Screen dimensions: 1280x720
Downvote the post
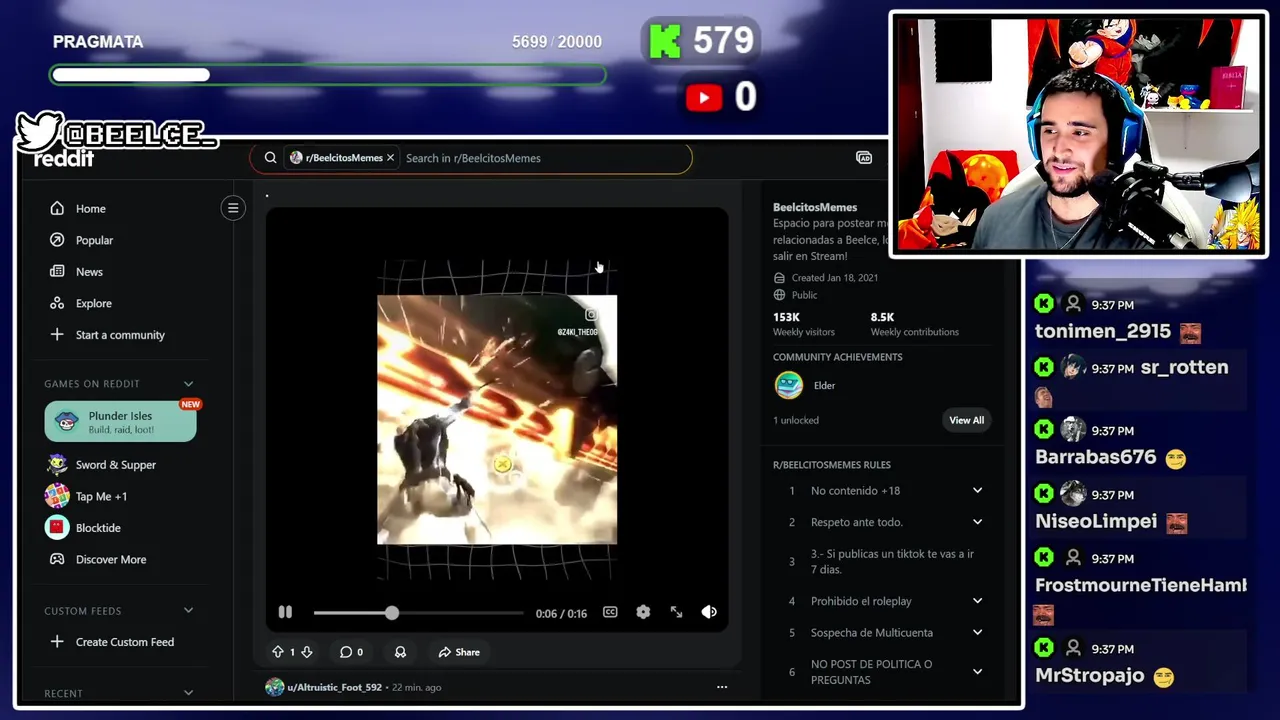307,652
